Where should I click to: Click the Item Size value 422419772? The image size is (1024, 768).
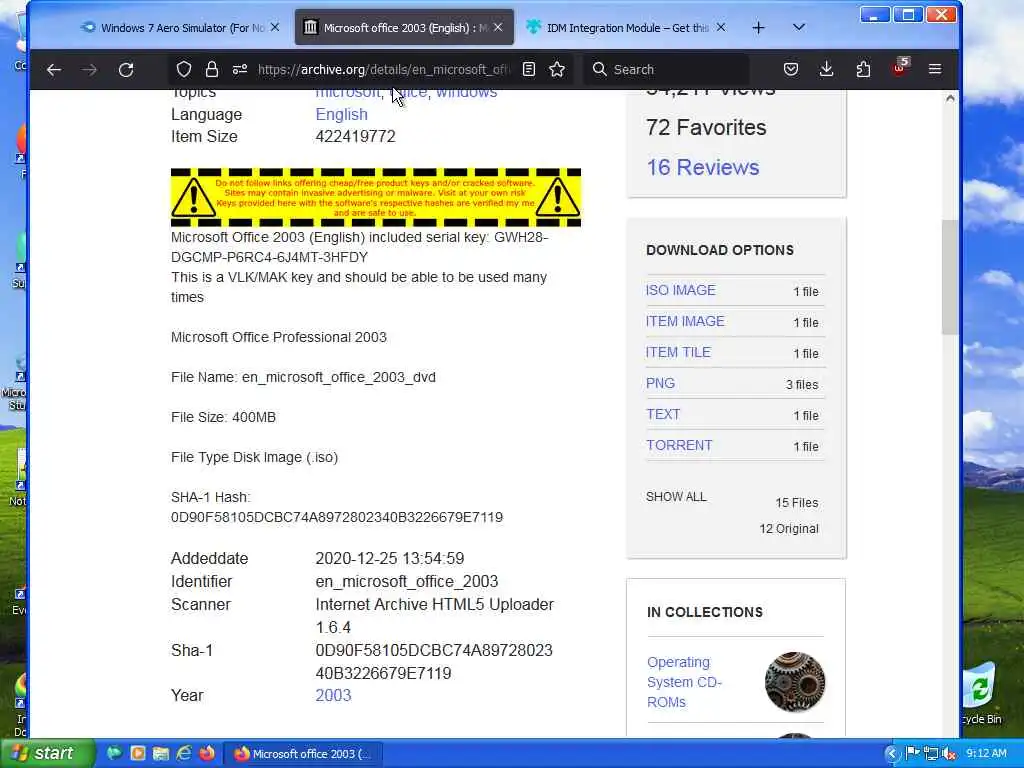tap(355, 136)
